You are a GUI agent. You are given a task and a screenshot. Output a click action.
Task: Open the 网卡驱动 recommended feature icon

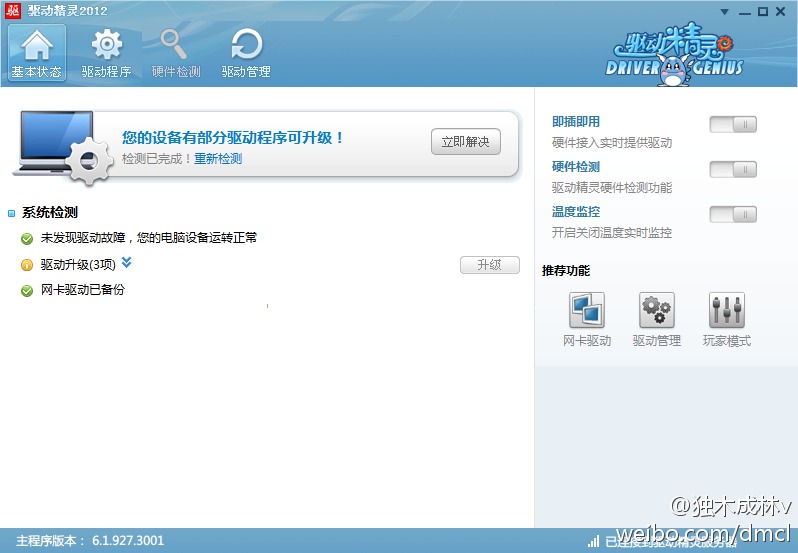pyautogui.click(x=587, y=310)
